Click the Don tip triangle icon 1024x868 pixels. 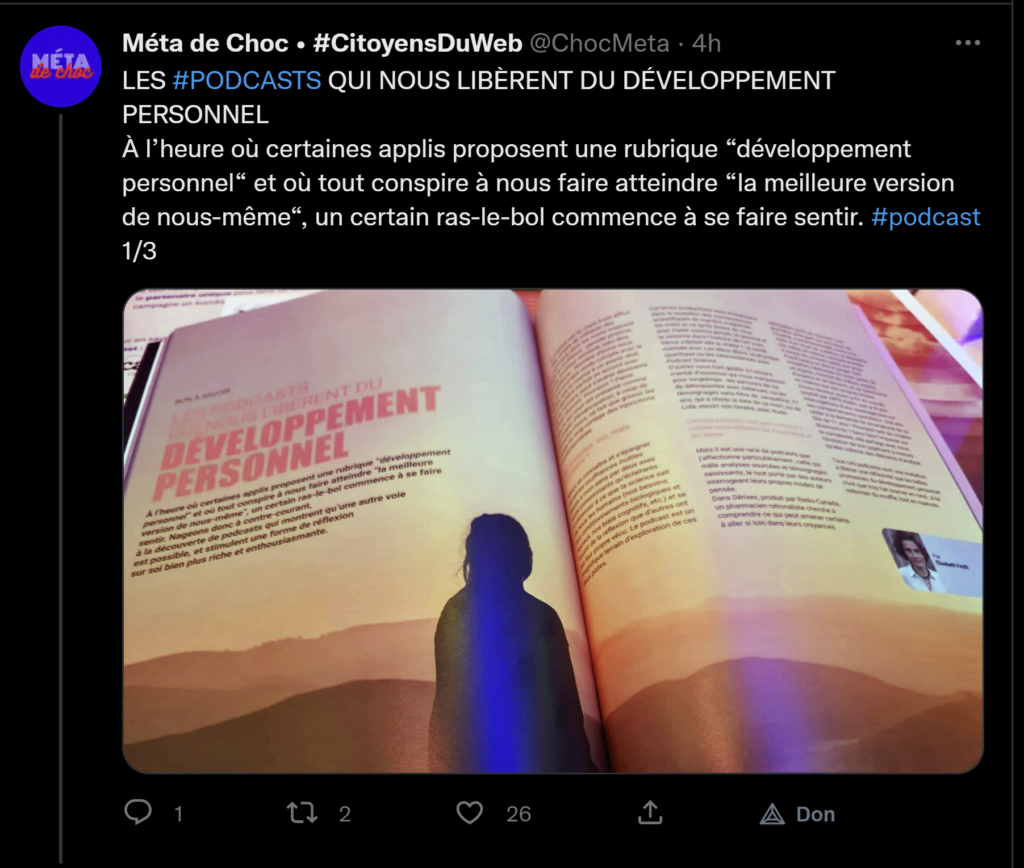click(772, 814)
